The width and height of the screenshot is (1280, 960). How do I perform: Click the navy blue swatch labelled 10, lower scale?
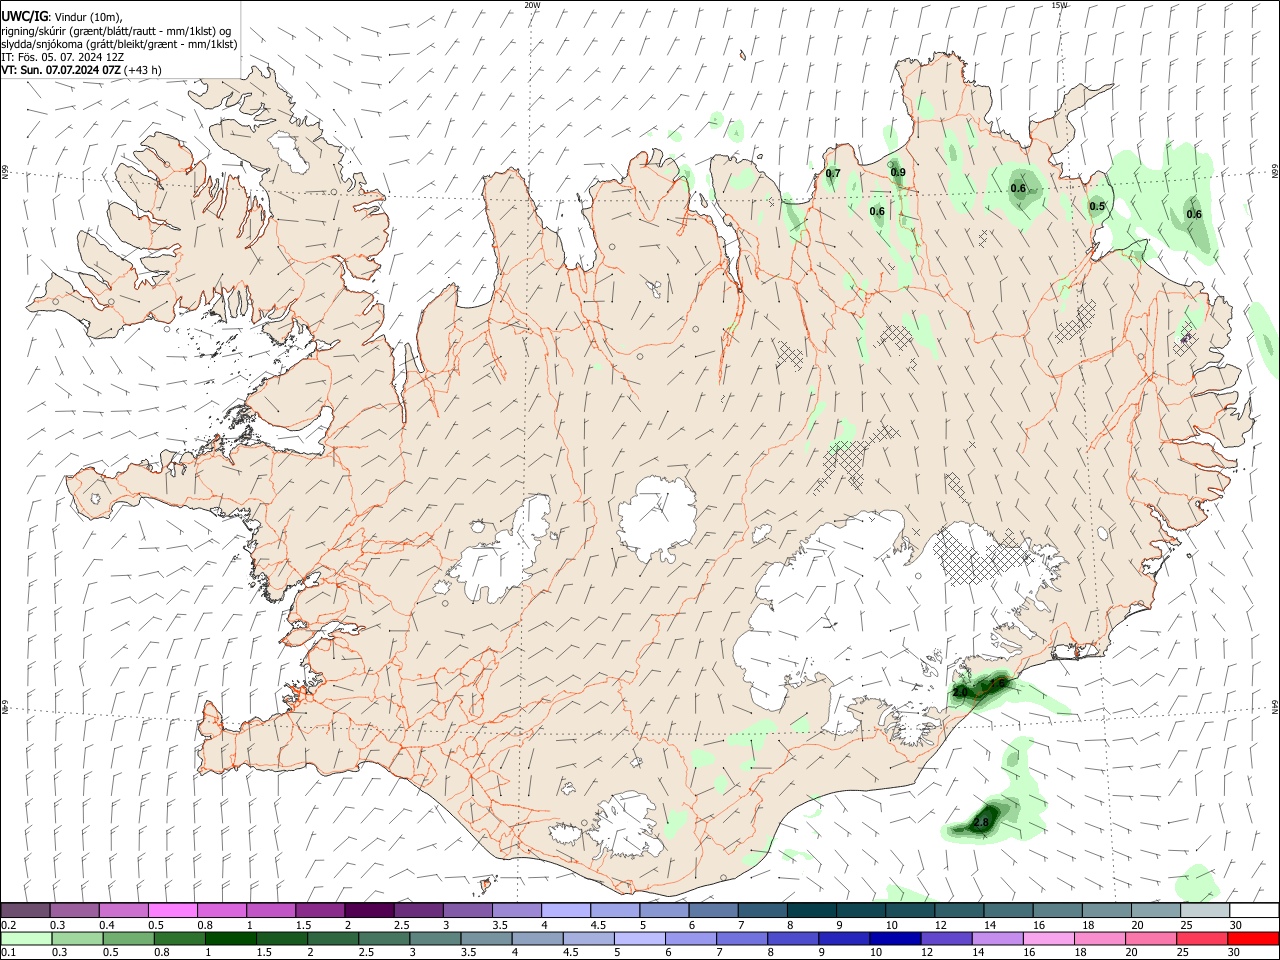click(894, 939)
